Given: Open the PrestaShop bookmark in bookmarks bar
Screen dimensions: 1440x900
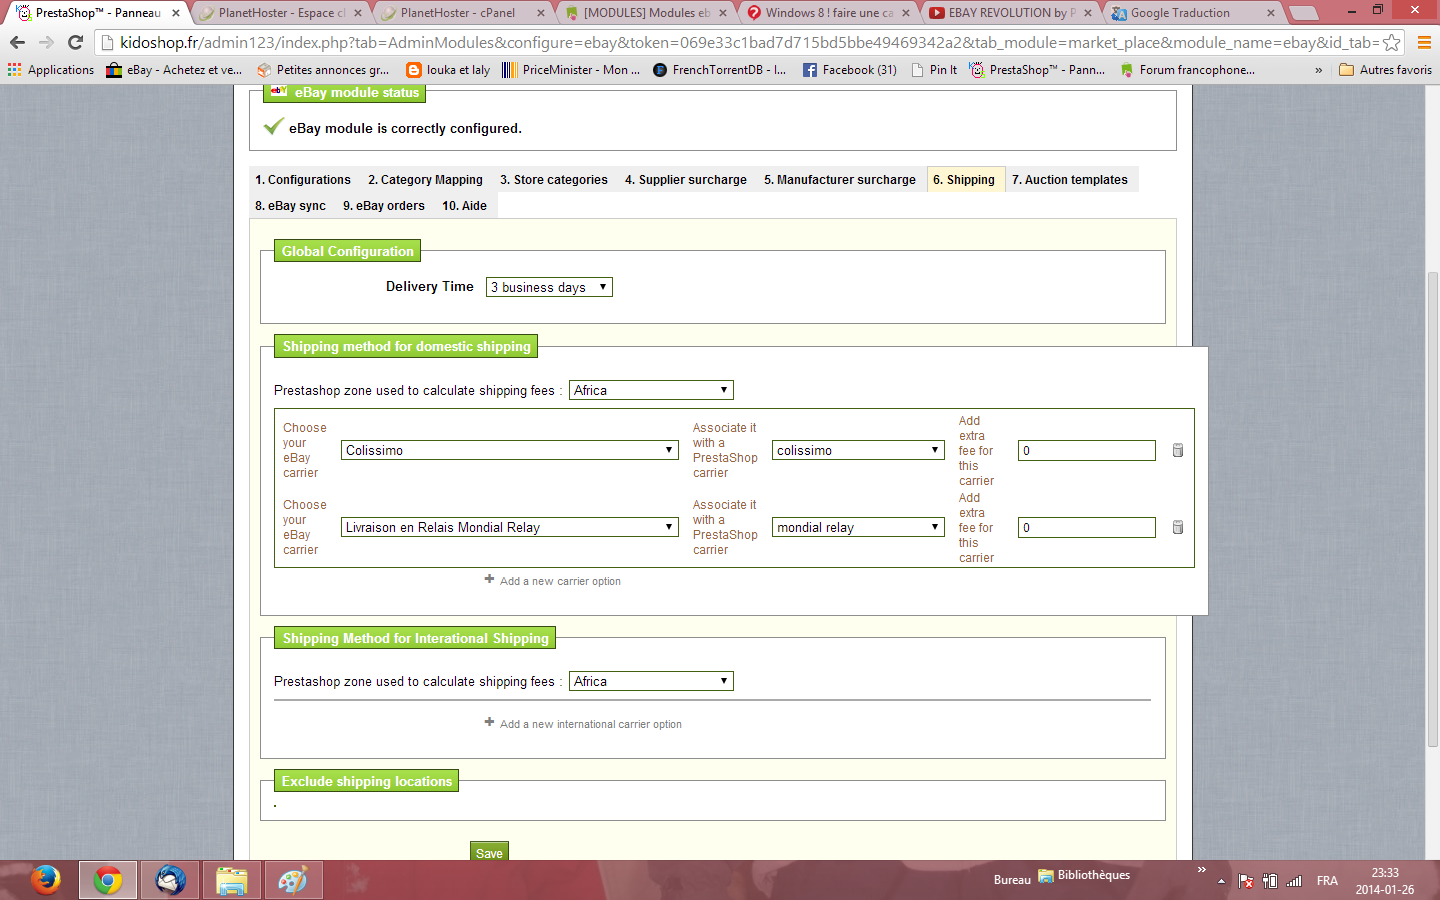Looking at the screenshot, I should [x=1037, y=70].
